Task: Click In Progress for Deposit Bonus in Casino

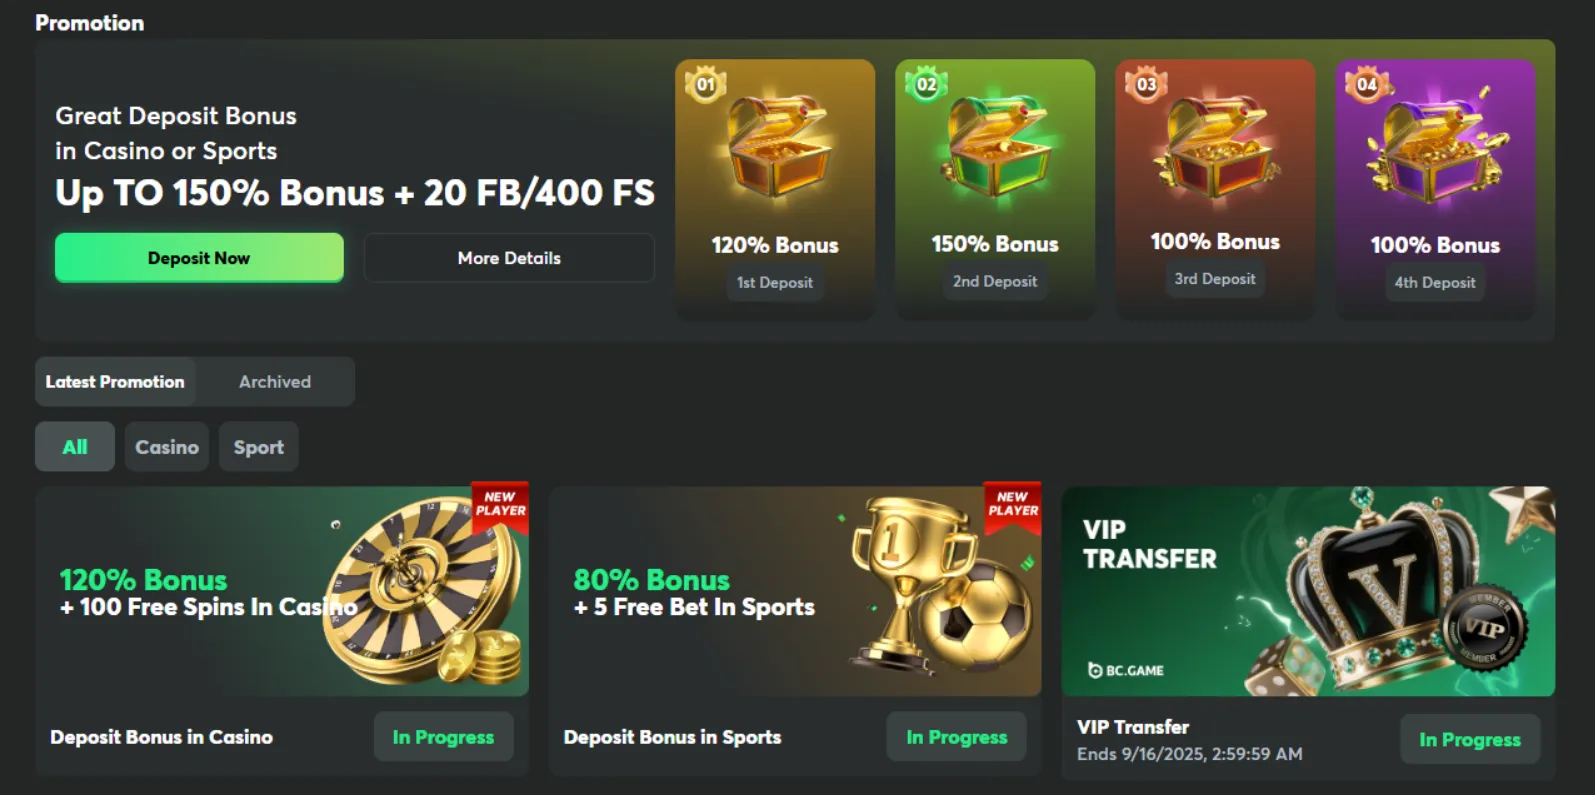Action: pyautogui.click(x=443, y=737)
